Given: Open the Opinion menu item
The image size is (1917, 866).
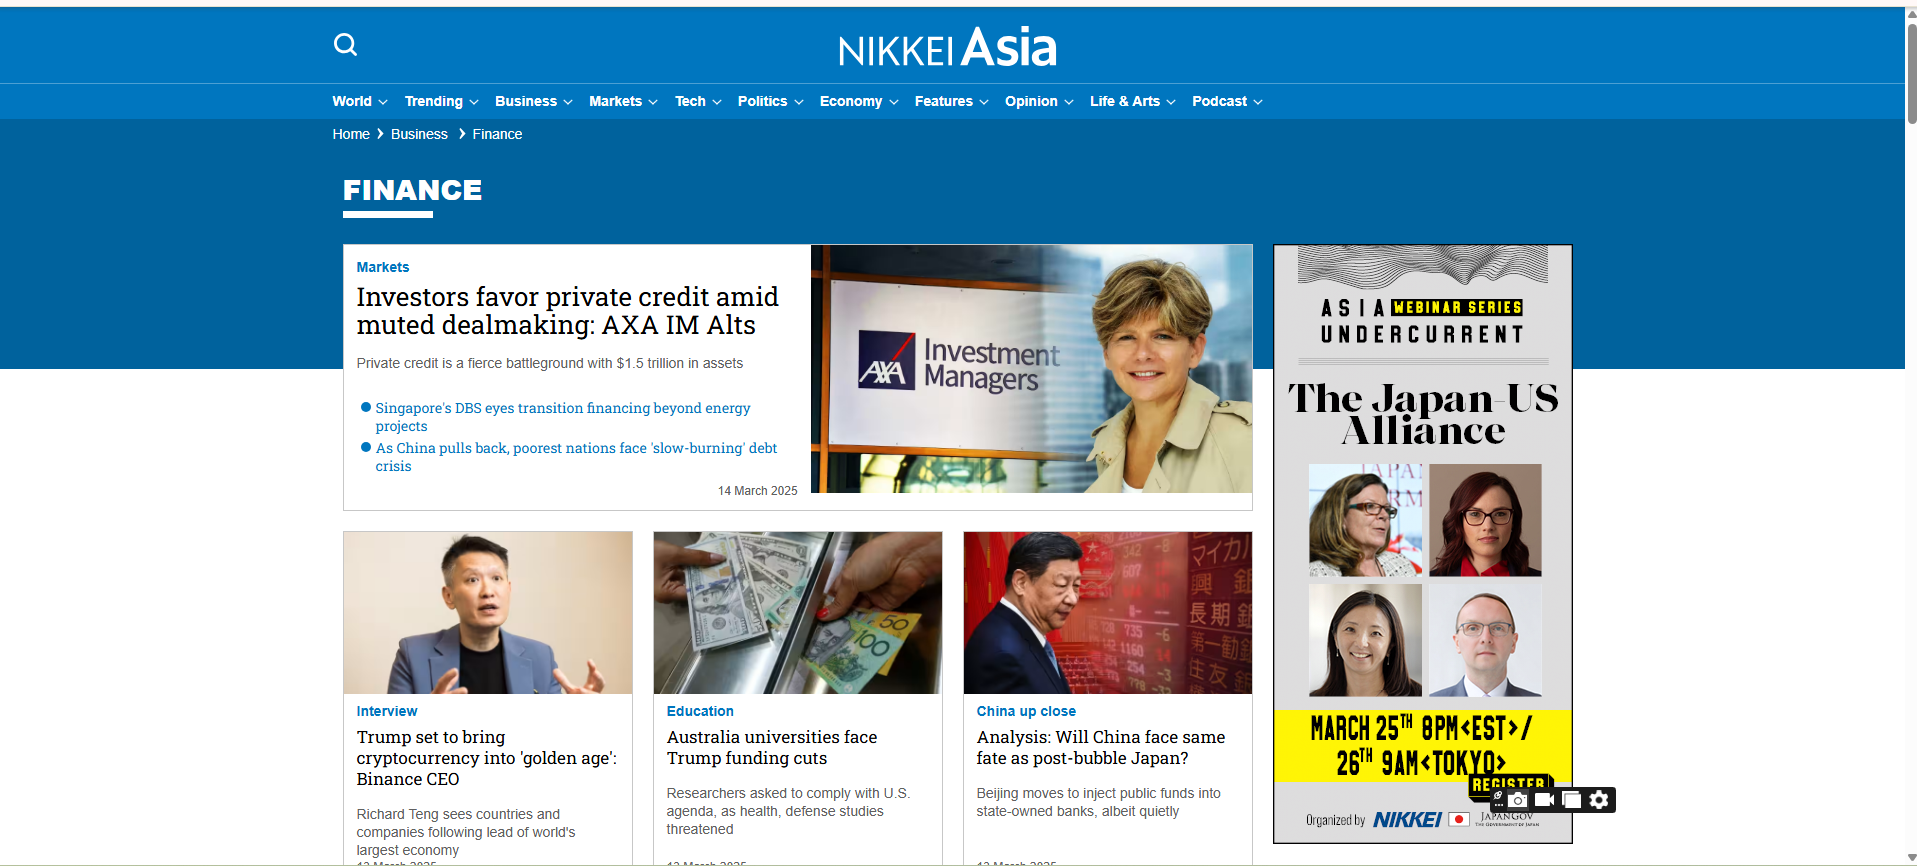Looking at the screenshot, I should pos(1039,101).
